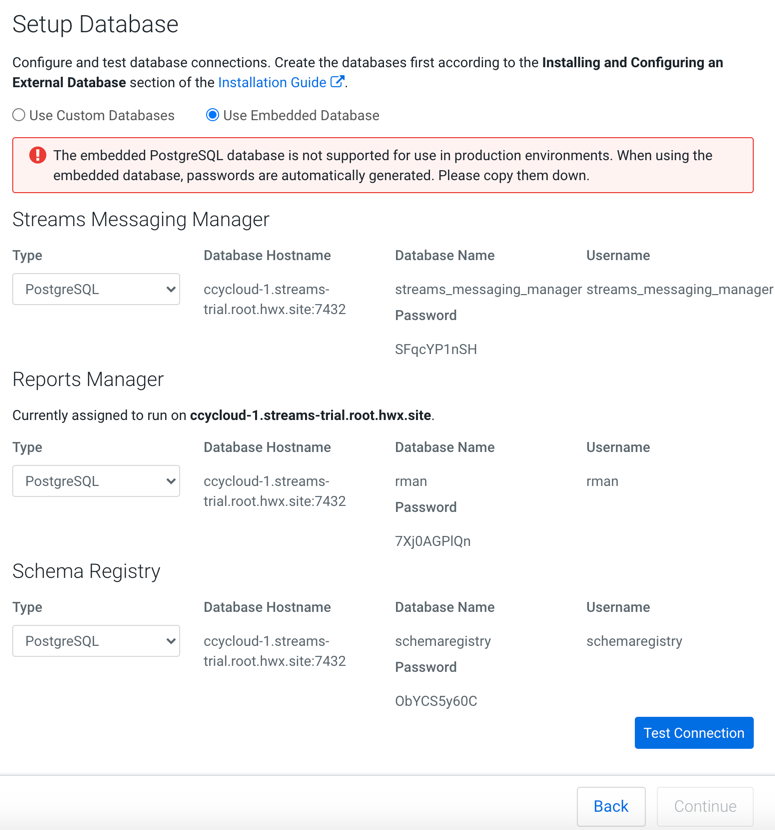Click the Schema Registry section heading

click(x=86, y=572)
